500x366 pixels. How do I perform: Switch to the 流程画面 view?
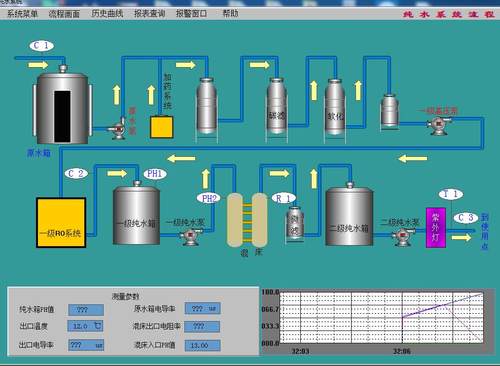[64, 14]
